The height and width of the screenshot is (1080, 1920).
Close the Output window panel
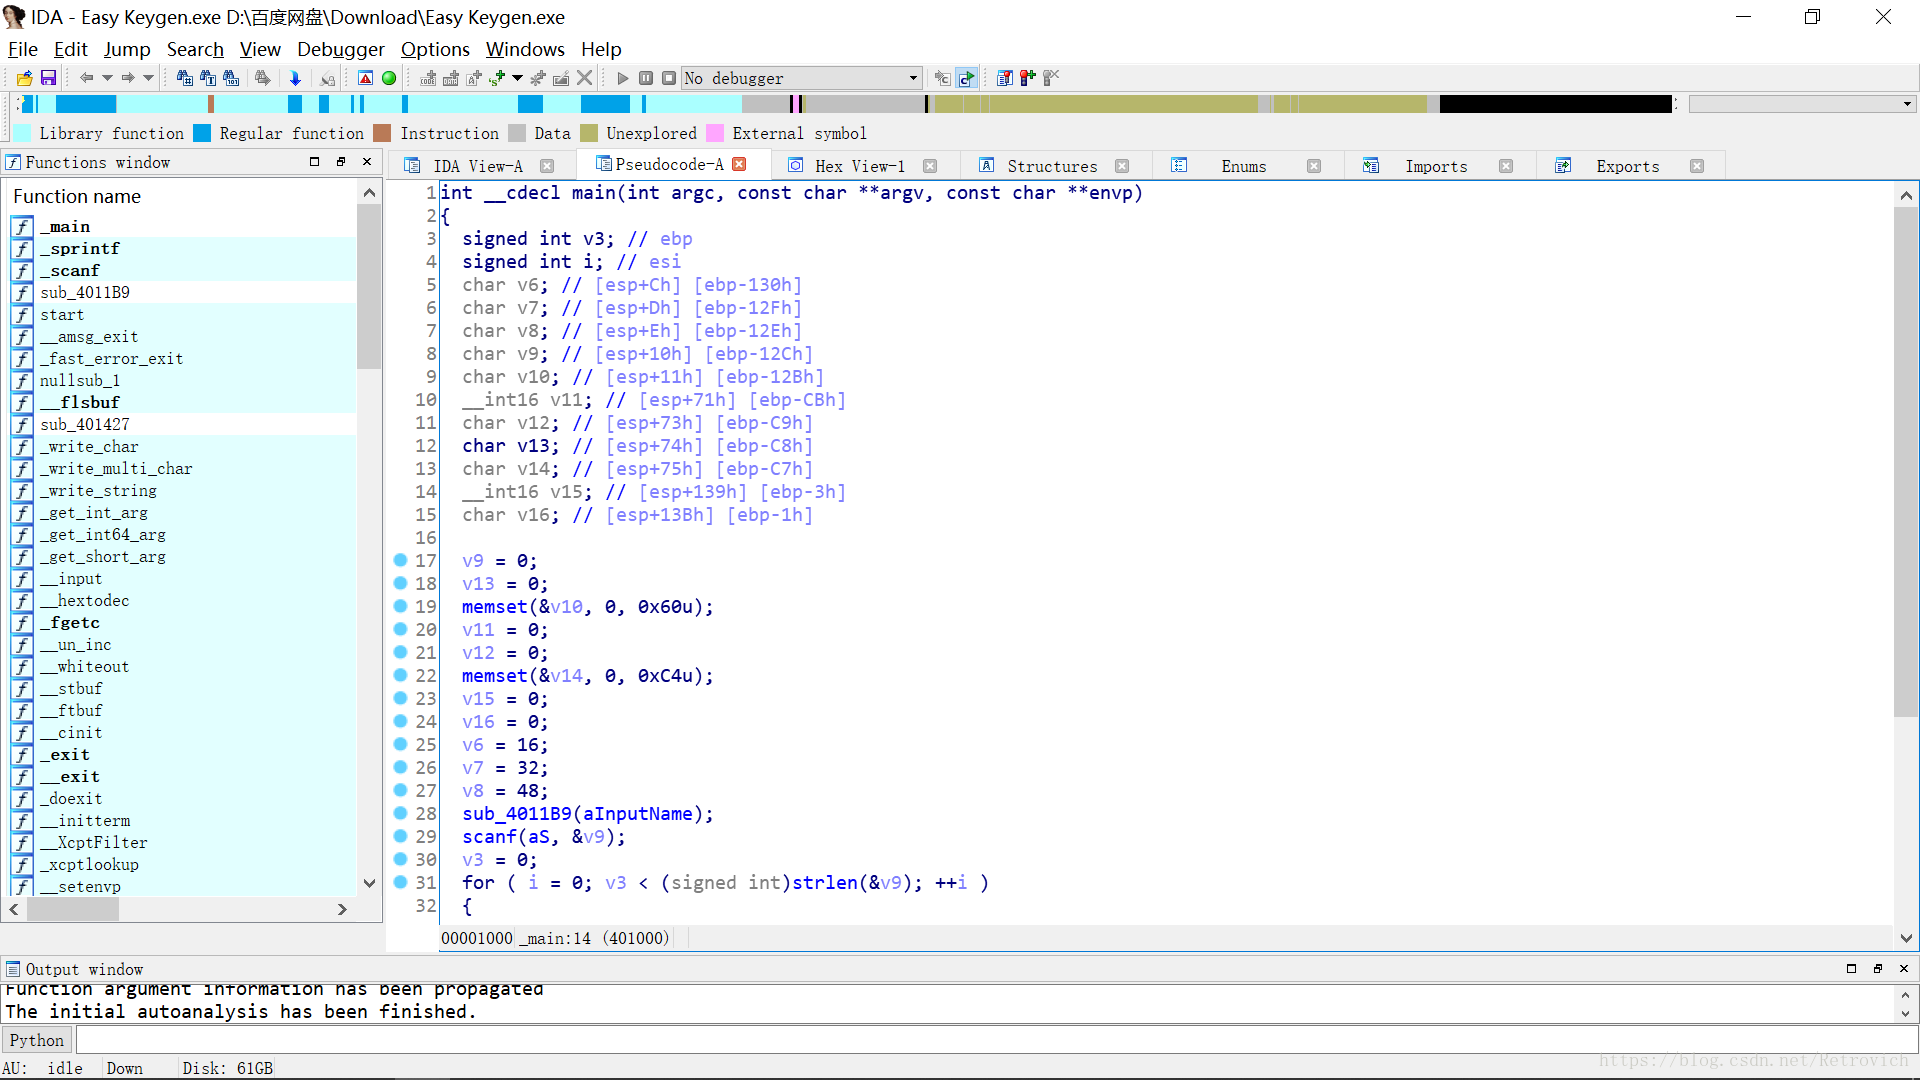[1904, 969]
